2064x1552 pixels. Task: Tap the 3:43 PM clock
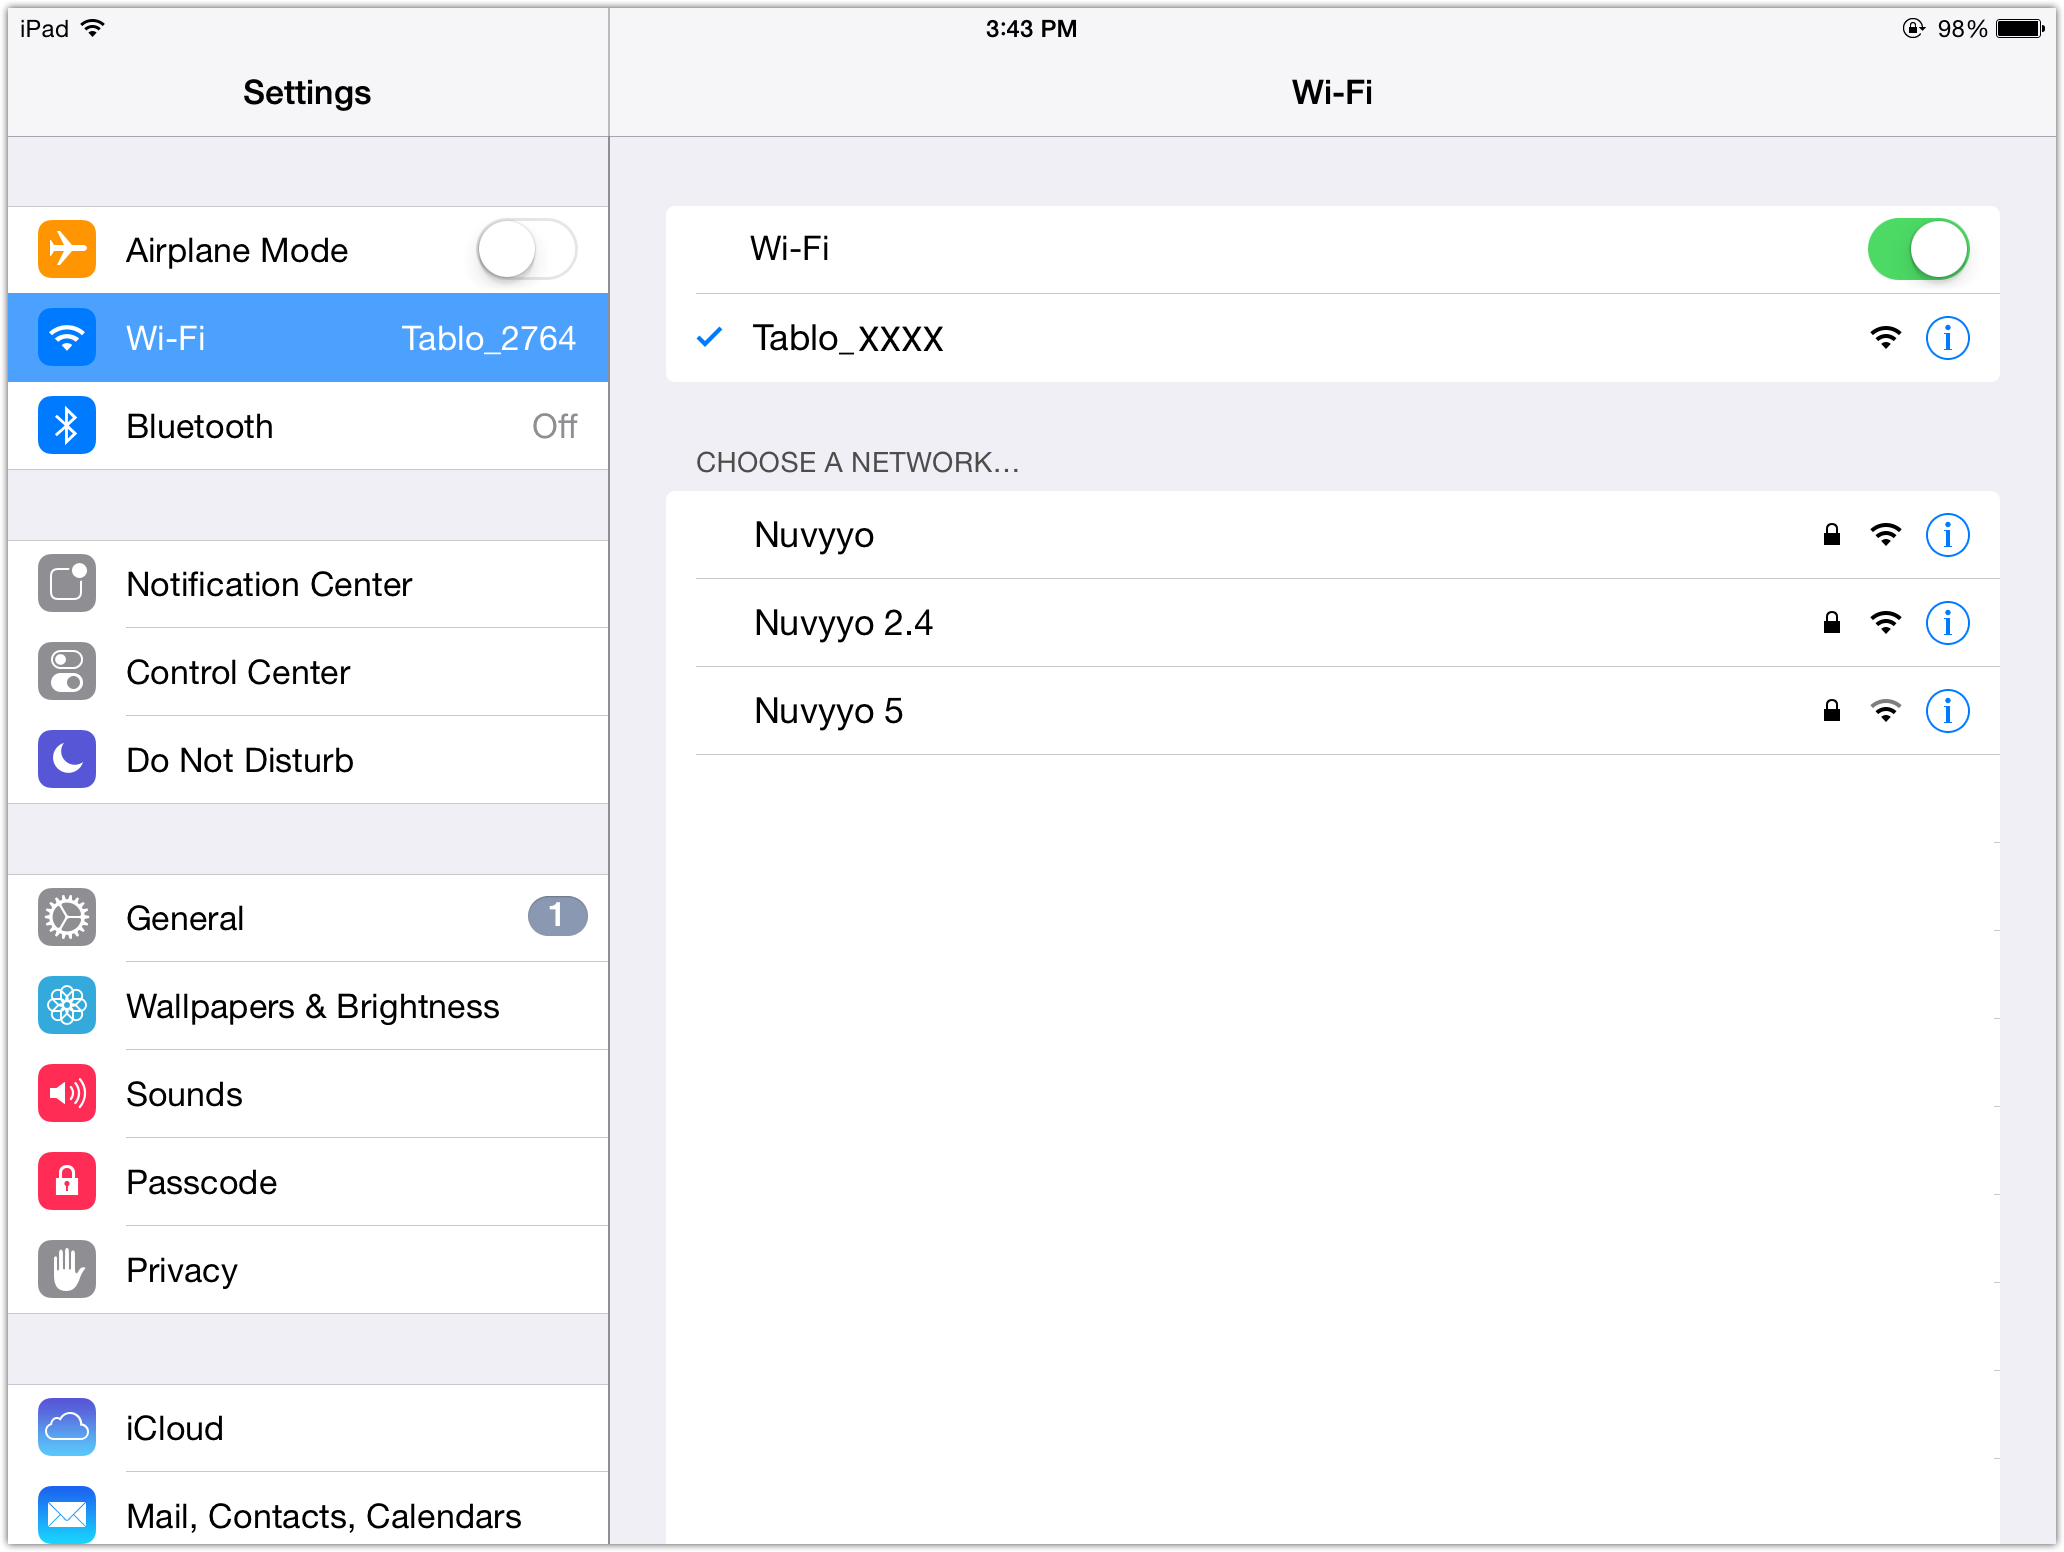[x=1031, y=29]
